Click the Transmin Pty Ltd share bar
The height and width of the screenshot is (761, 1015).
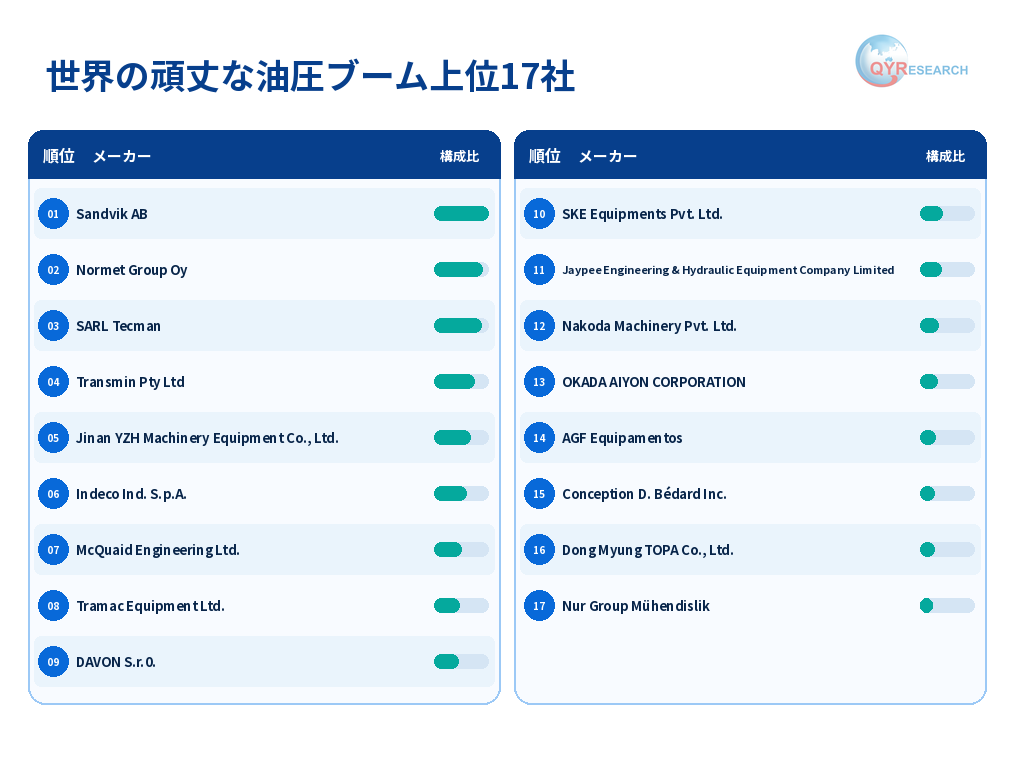461,382
